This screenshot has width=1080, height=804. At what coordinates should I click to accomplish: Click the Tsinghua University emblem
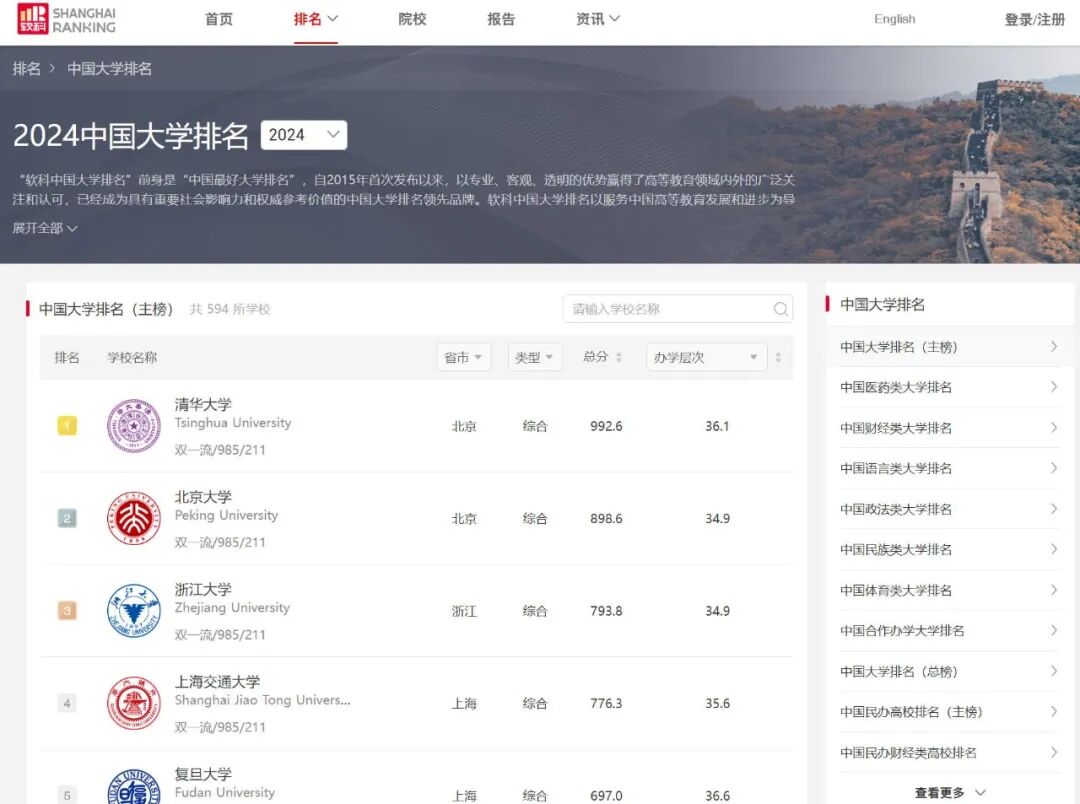pyautogui.click(x=134, y=426)
